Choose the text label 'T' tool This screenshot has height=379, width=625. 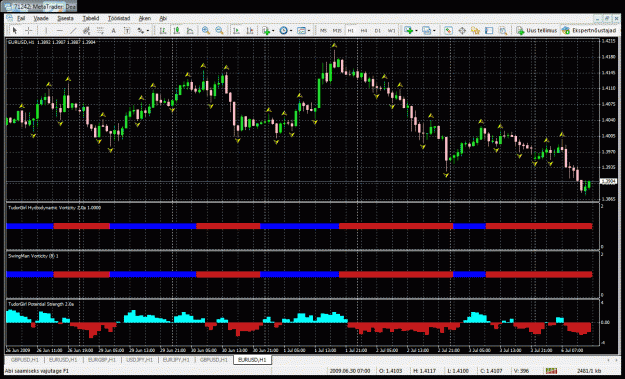[127, 30]
